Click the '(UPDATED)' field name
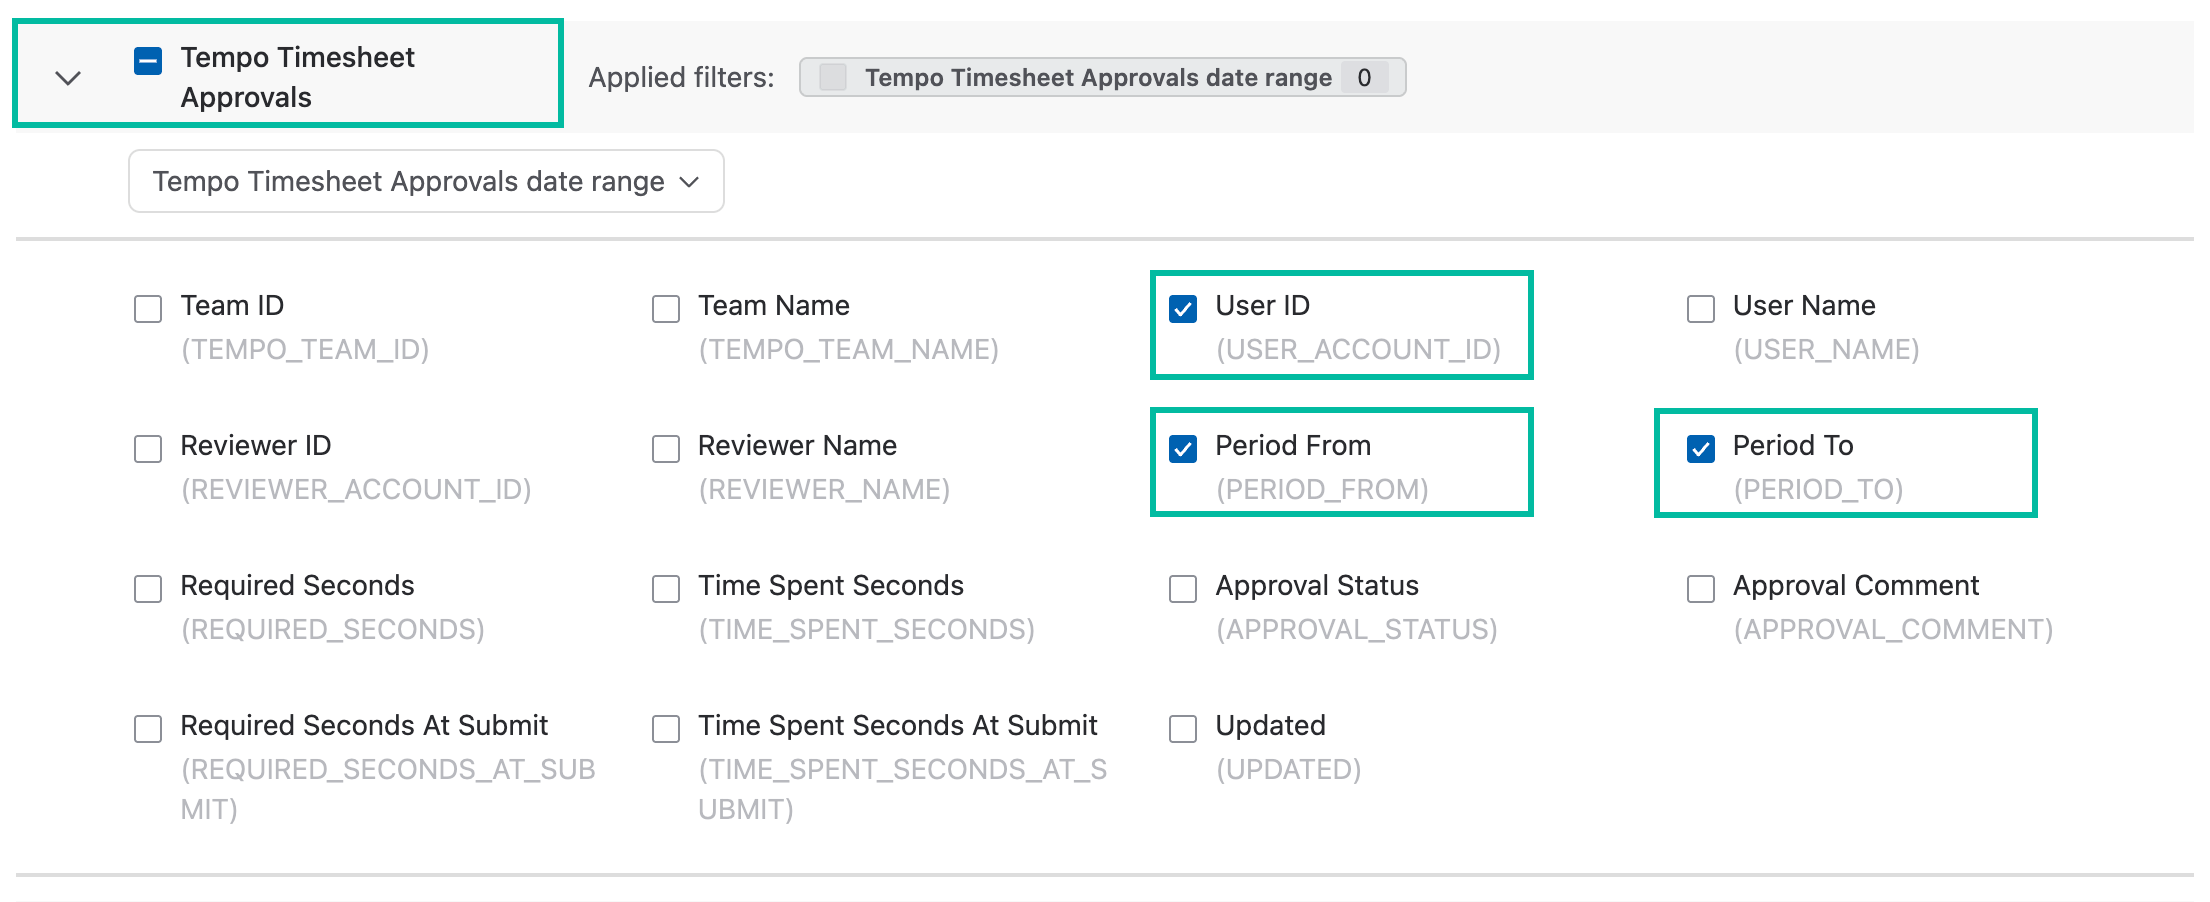Viewport: 2210px width, 902px height. coord(1288,769)
